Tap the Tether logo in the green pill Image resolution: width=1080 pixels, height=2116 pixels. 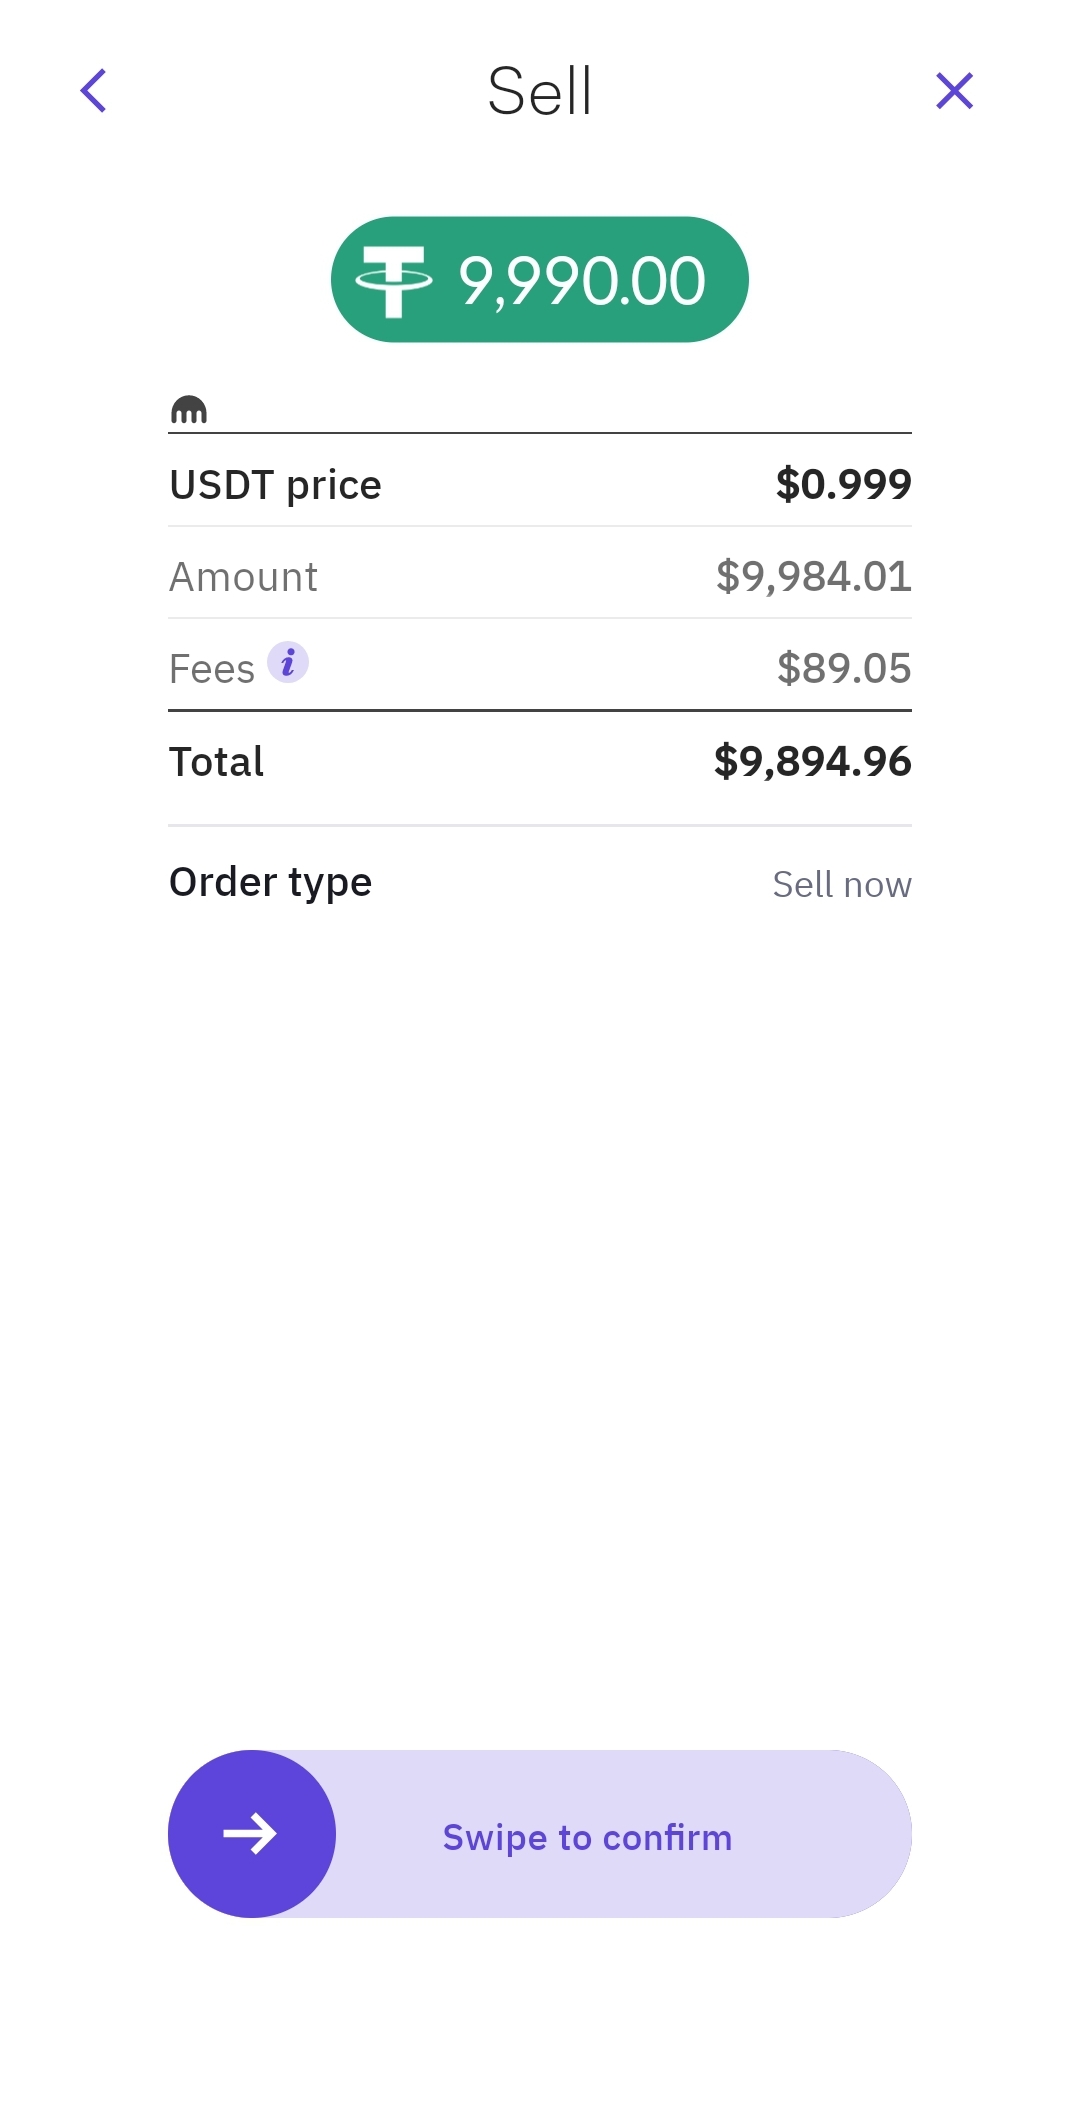(394, 281)
